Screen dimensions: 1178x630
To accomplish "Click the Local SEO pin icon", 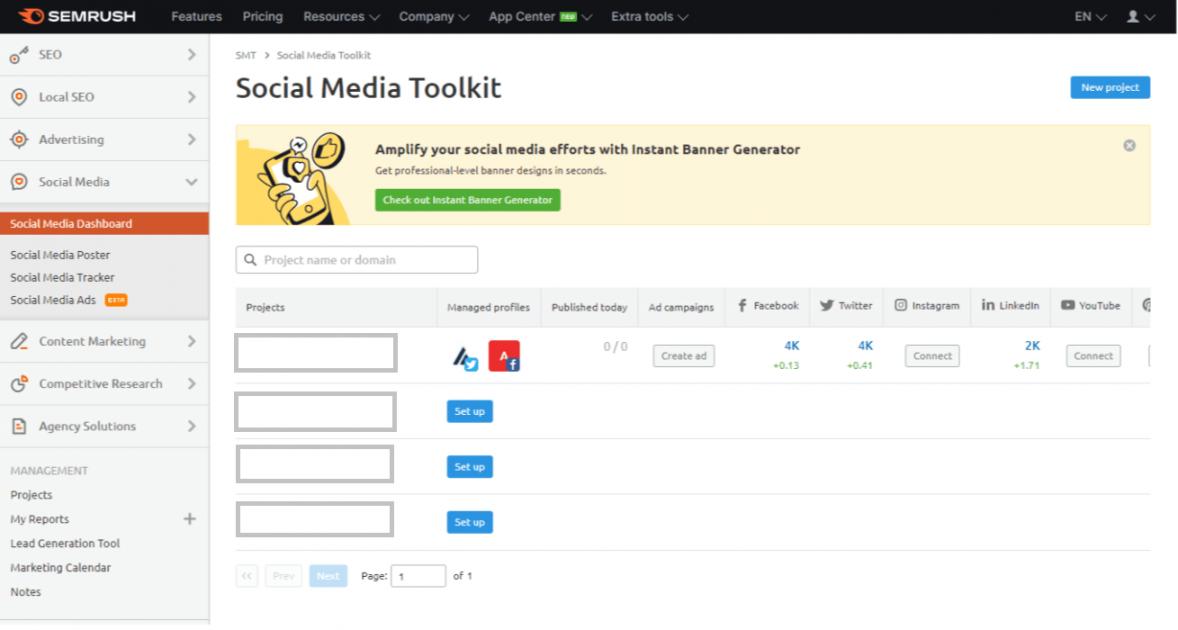I will point(18,97).
